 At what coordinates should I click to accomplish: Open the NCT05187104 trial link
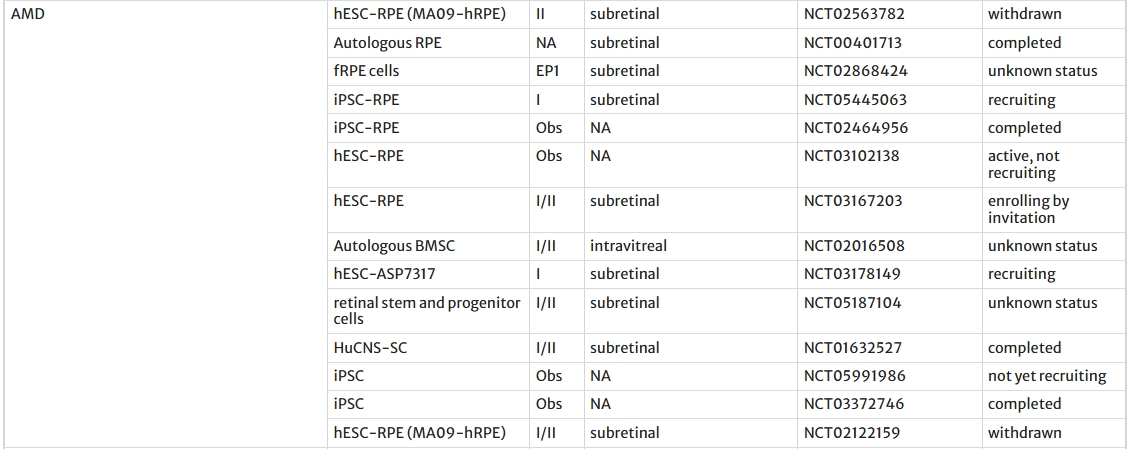click(x=853, y=303)
